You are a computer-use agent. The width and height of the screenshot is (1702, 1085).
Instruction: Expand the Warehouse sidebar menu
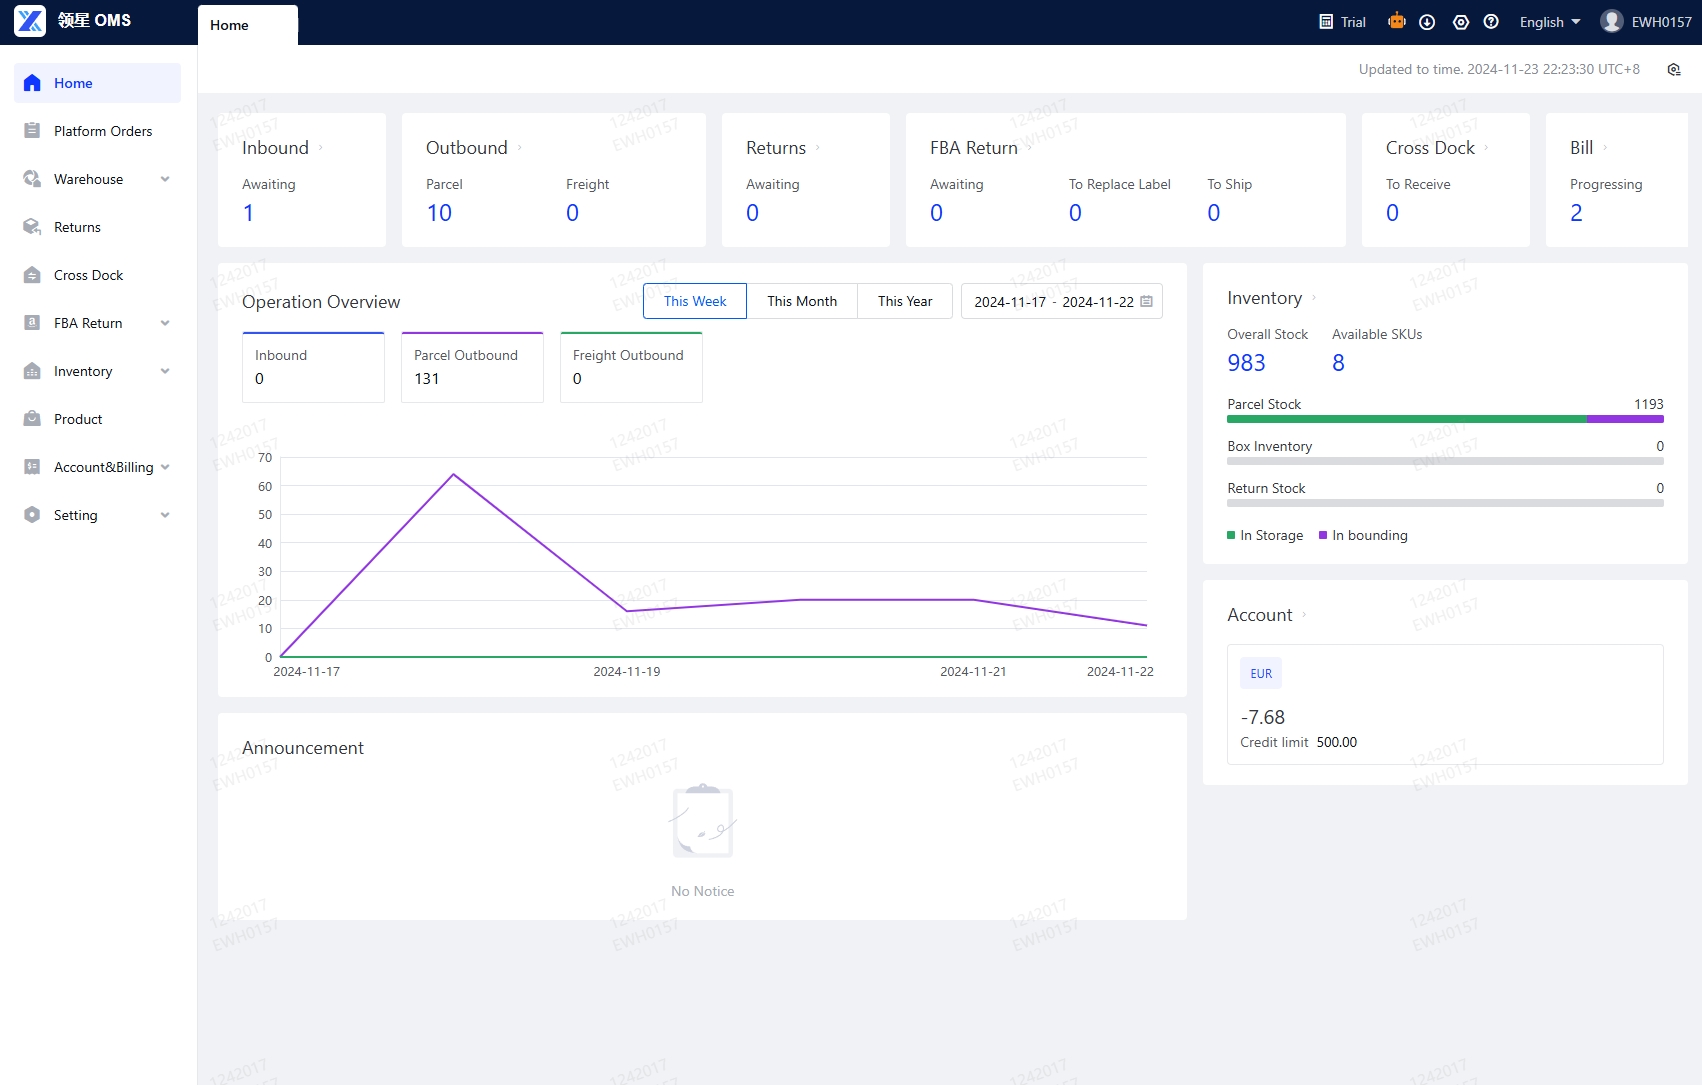click(97, 179)
